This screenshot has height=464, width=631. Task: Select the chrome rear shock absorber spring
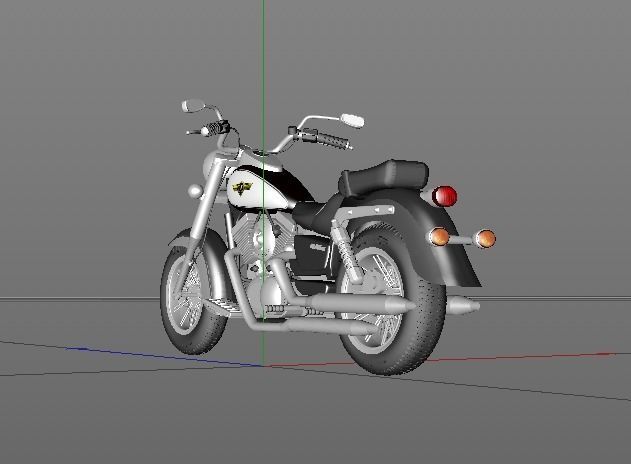[x=345, y=254]
